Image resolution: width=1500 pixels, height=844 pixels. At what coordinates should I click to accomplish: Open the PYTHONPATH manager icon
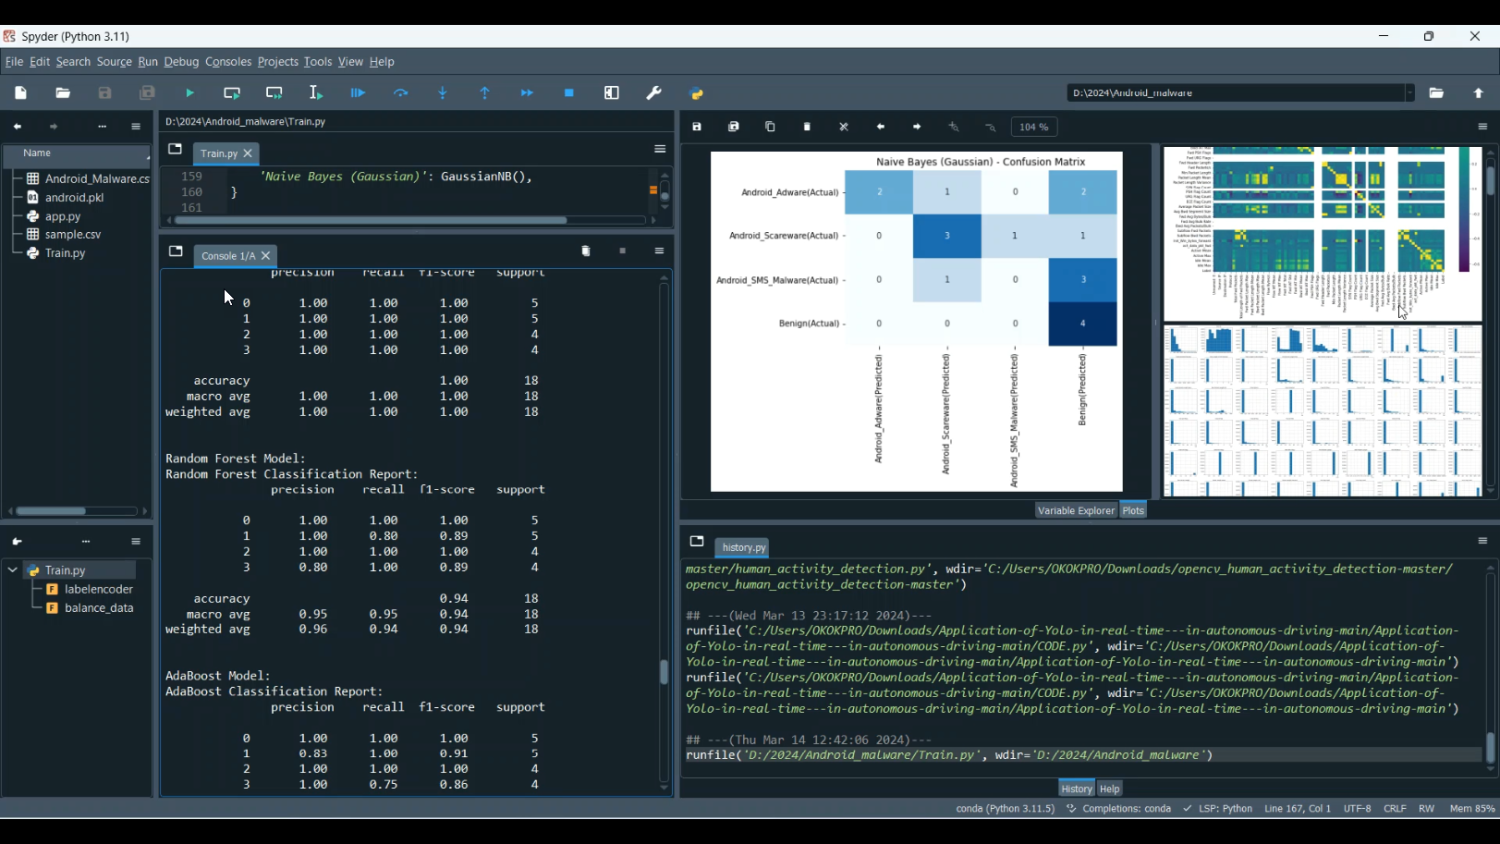point(697,93)
